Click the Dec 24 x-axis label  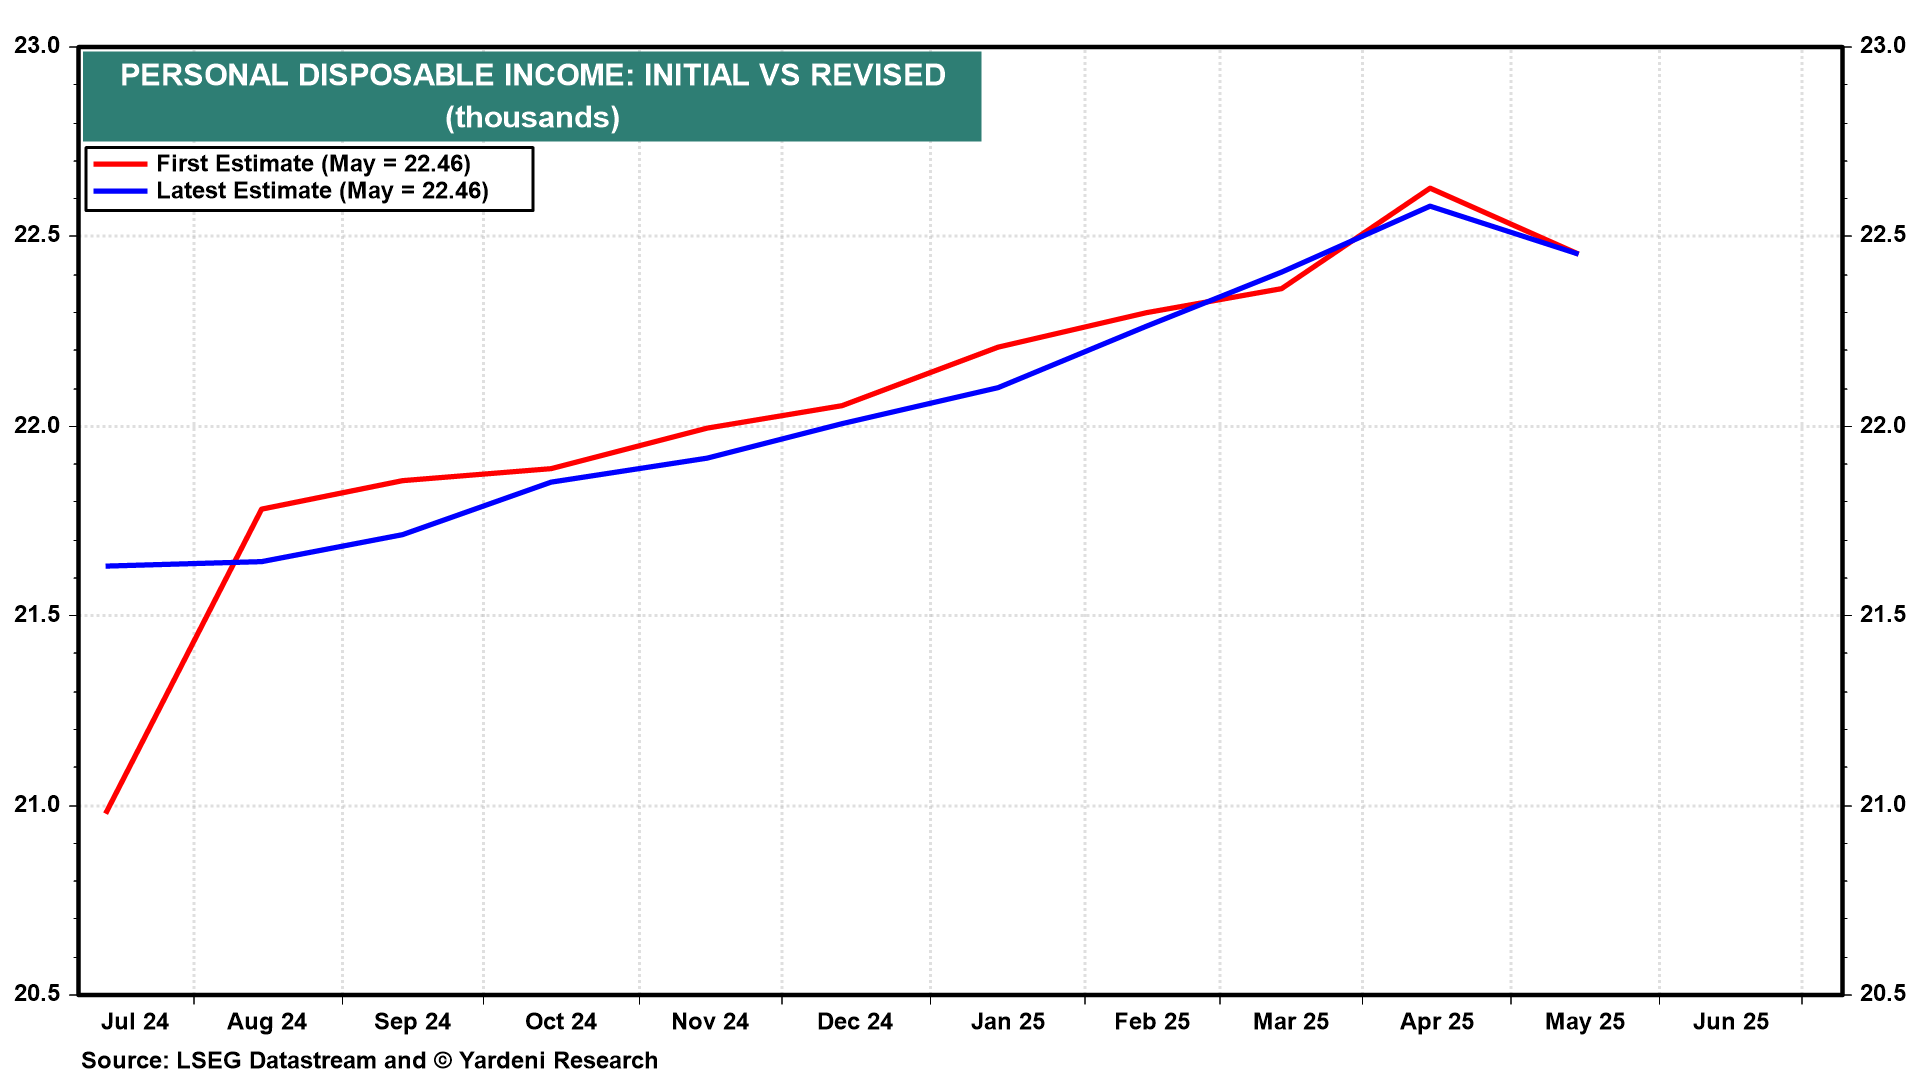click(855, 1022)
